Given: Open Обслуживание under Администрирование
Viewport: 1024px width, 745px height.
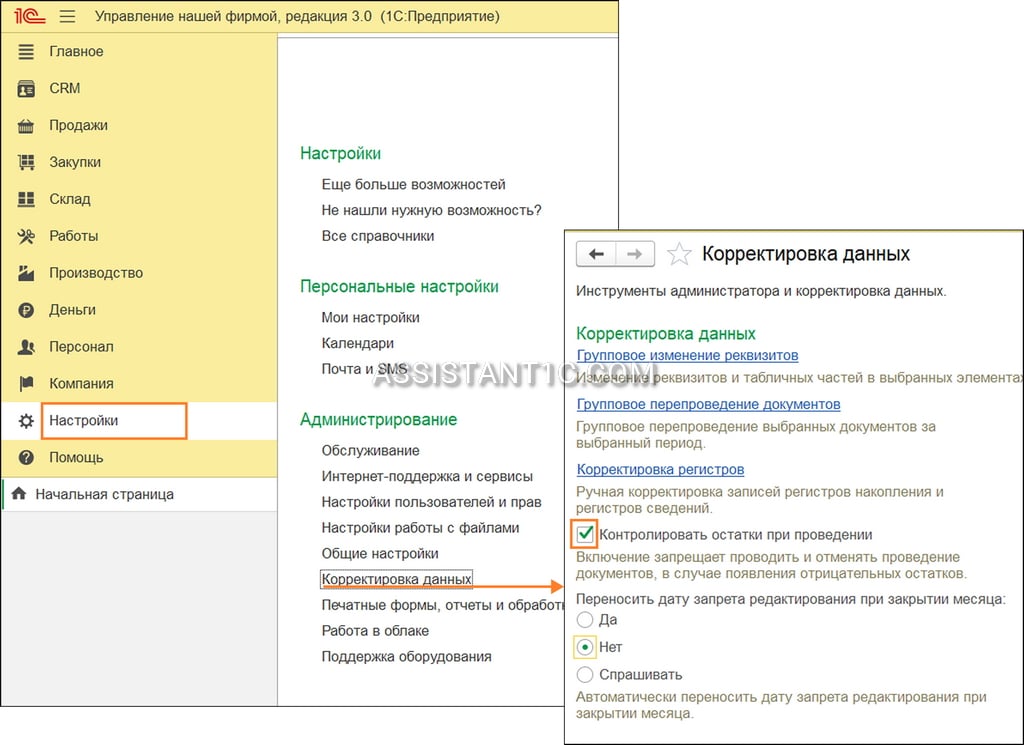Looking at the screenshot, I should coord(370,451).
